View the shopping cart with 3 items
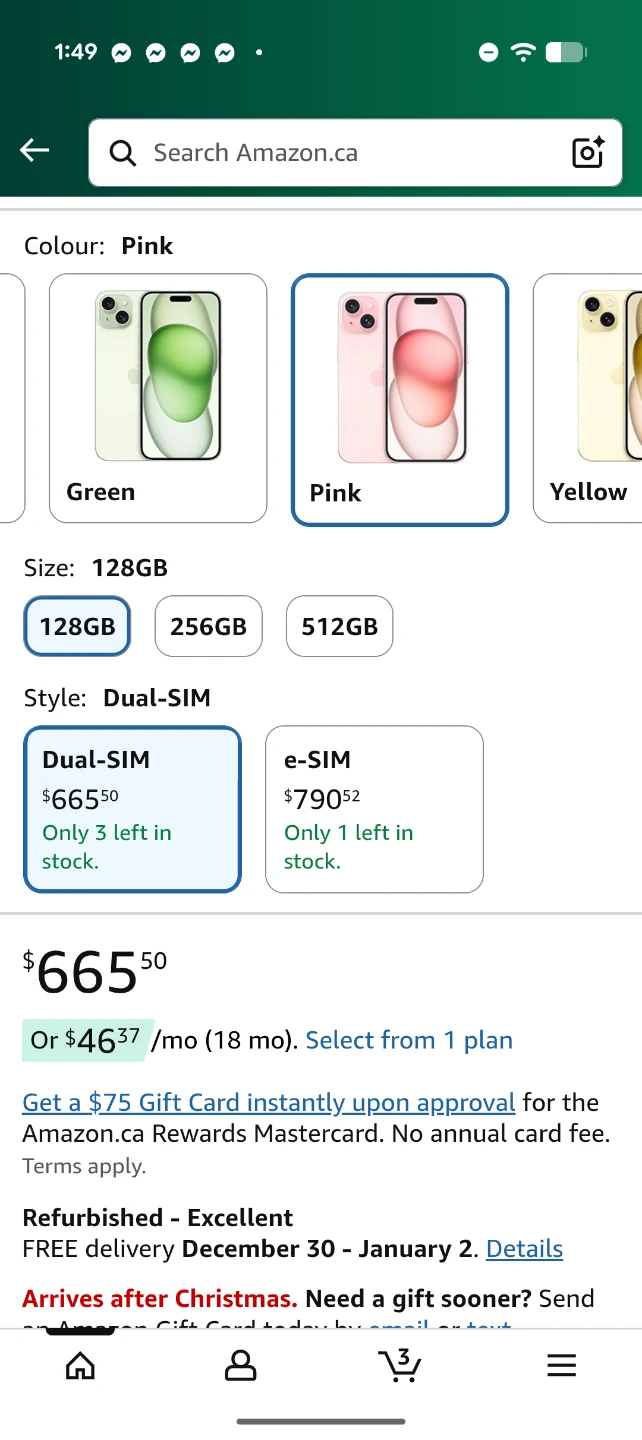 (x=400, y=1366)
